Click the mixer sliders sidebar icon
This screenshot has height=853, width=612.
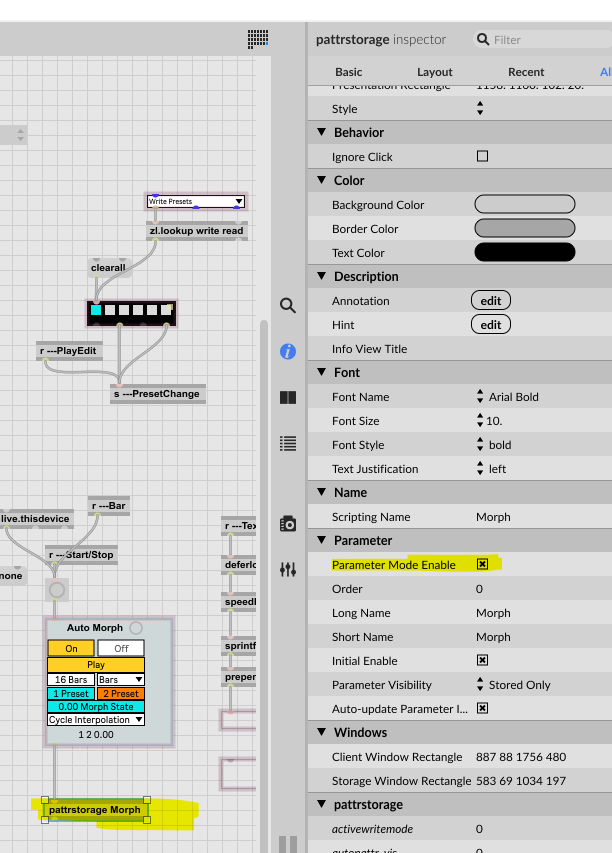point(288,569)
